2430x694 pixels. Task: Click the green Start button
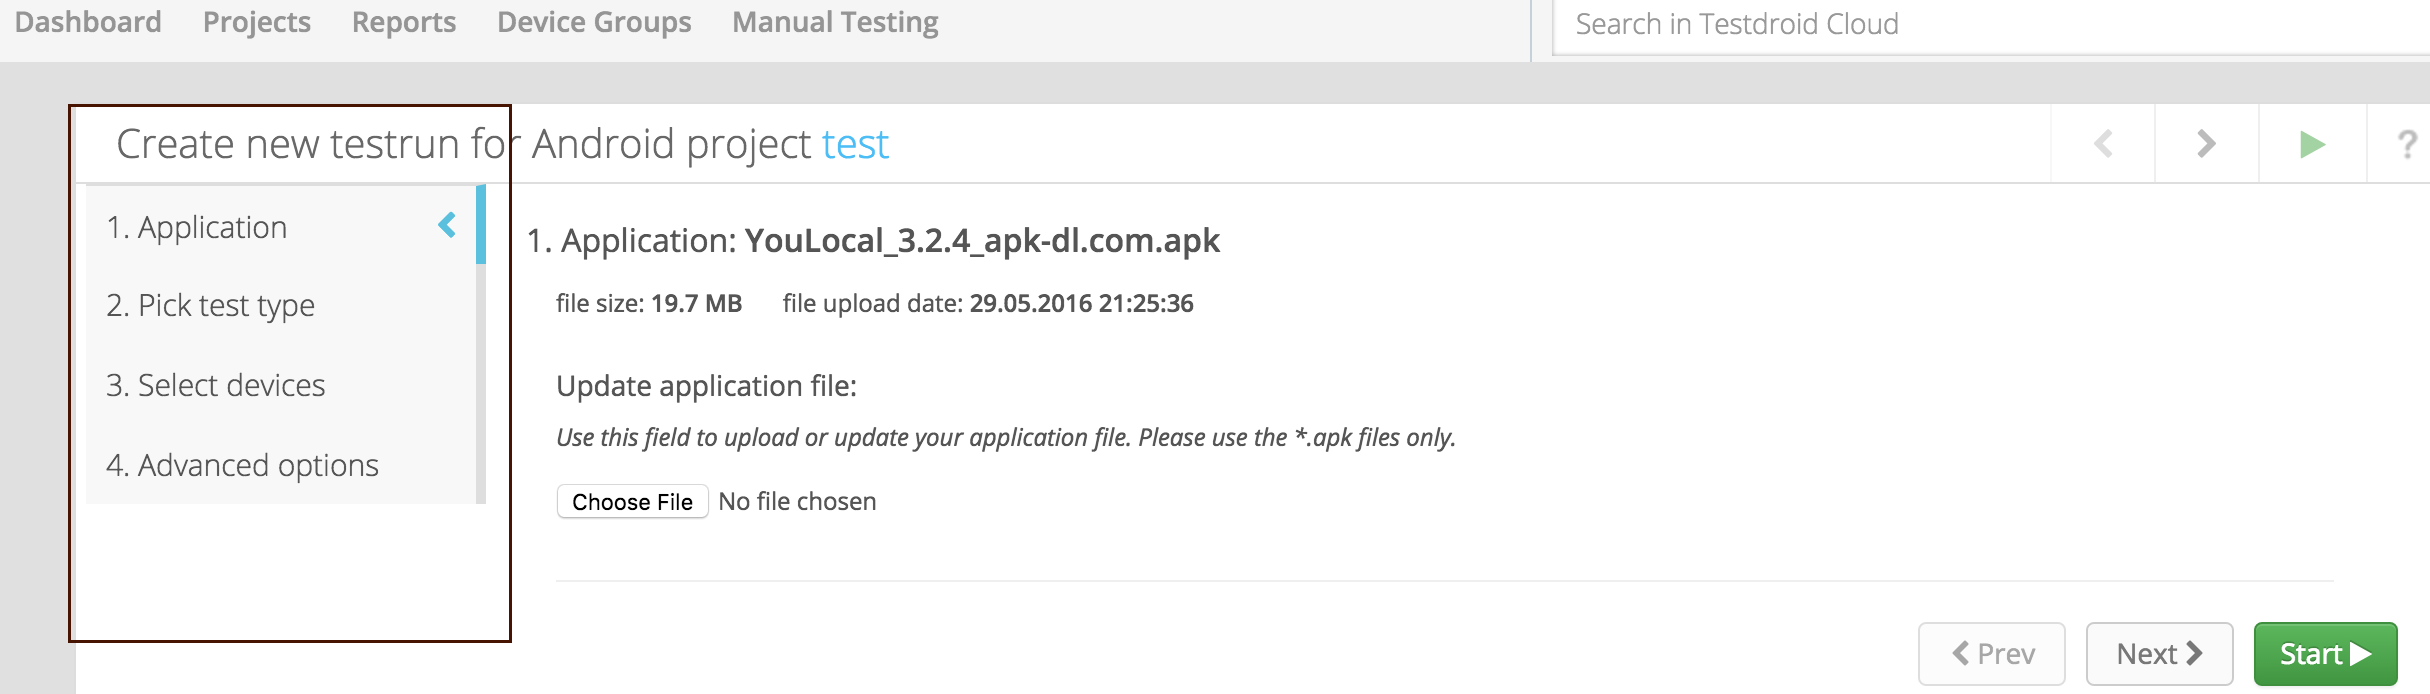(2325, 654)
